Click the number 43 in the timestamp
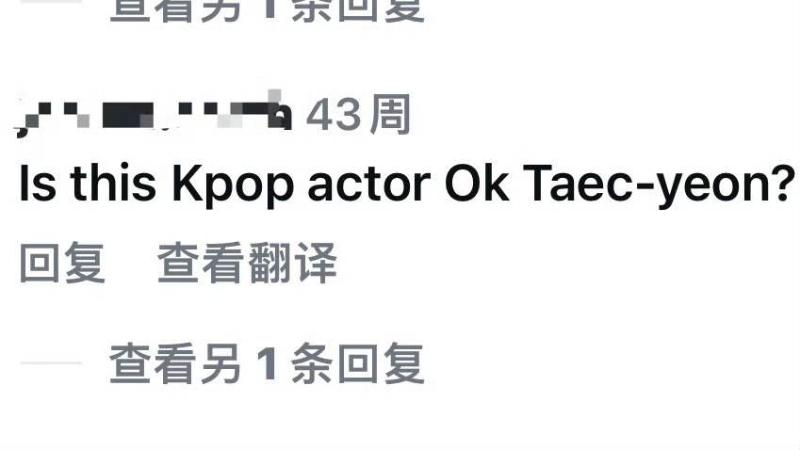The height and width of the screenshot is (450, 800). [333, 115]
